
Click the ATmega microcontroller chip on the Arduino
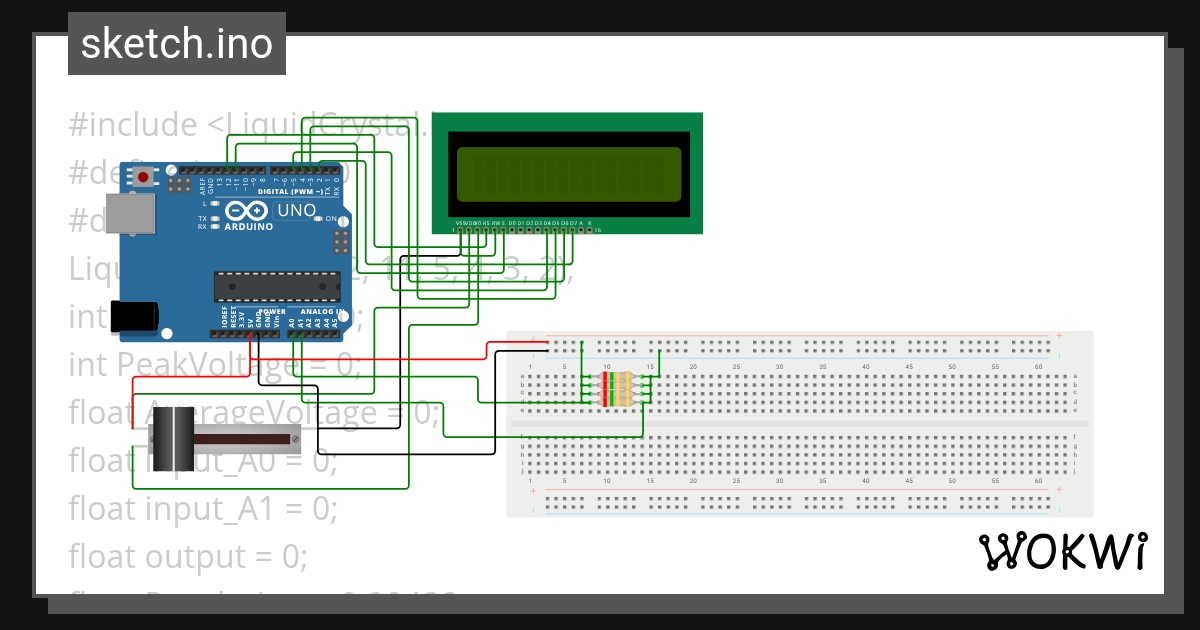click(276, 287)
